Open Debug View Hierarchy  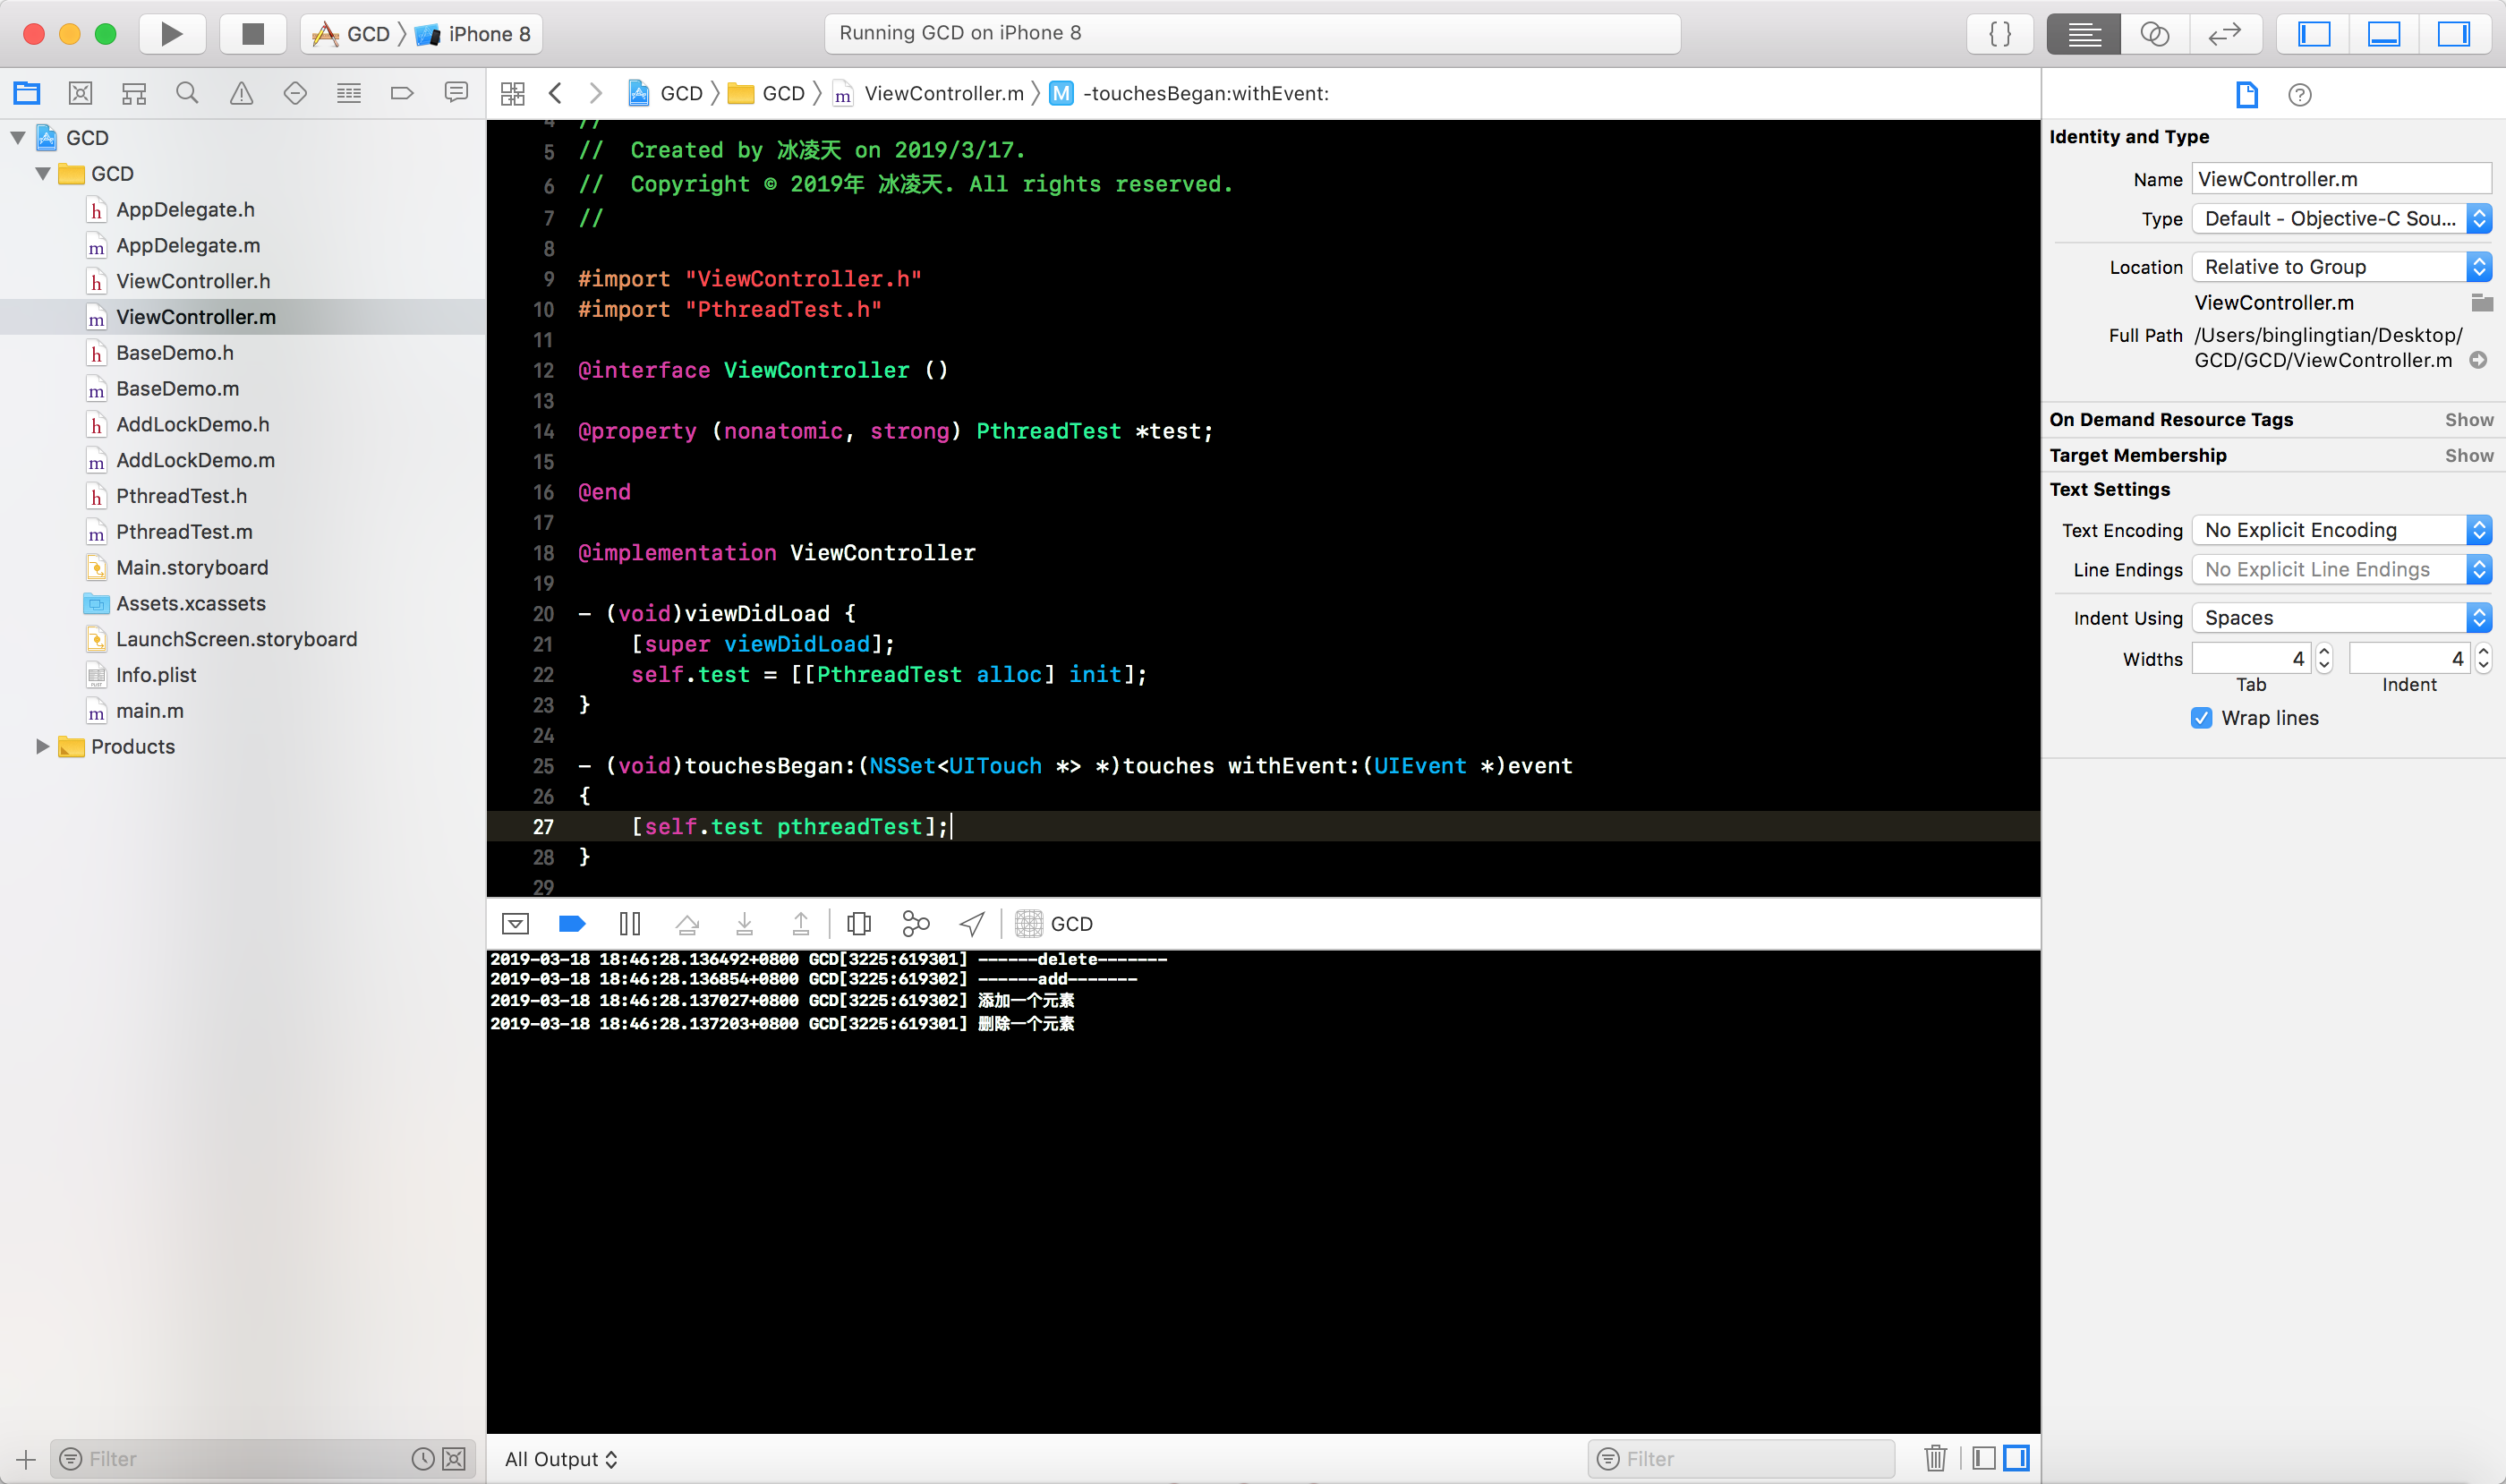pos(859,924)
